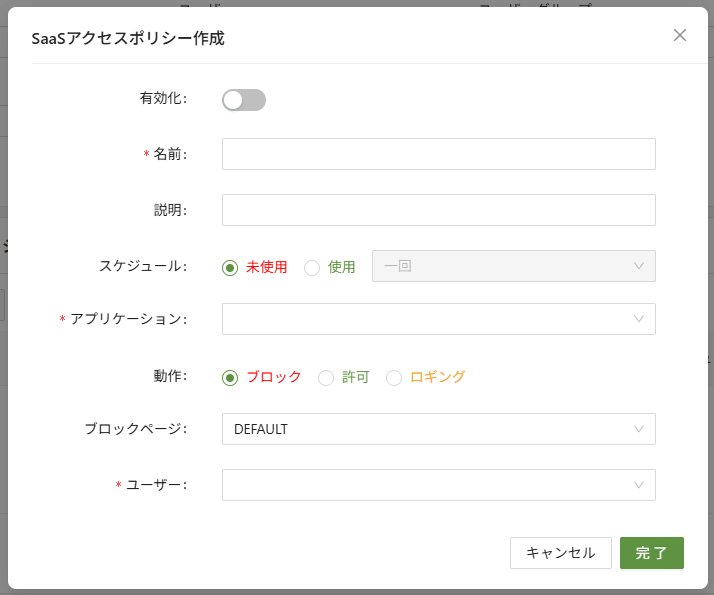Screen dimensions: 714x595
Task: Enable the 有効化 toggle switch
Action: tap(244, 100)
